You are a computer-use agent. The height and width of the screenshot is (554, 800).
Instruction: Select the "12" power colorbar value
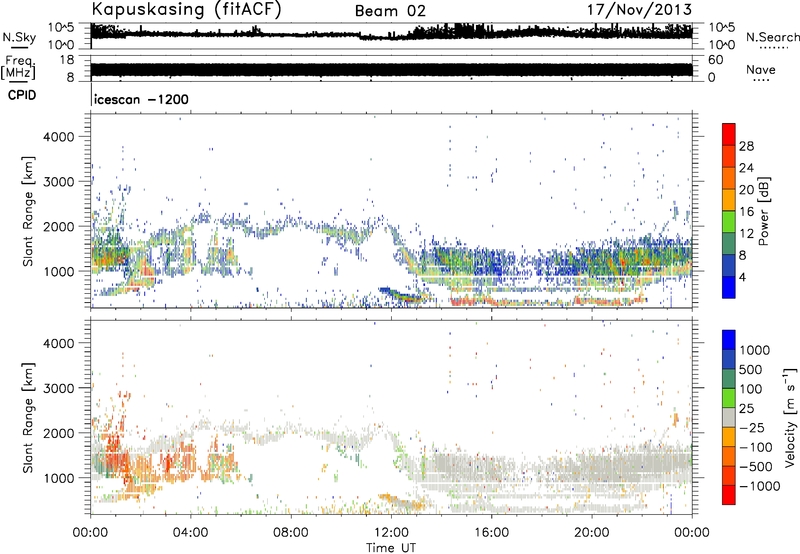coord(746,234)
